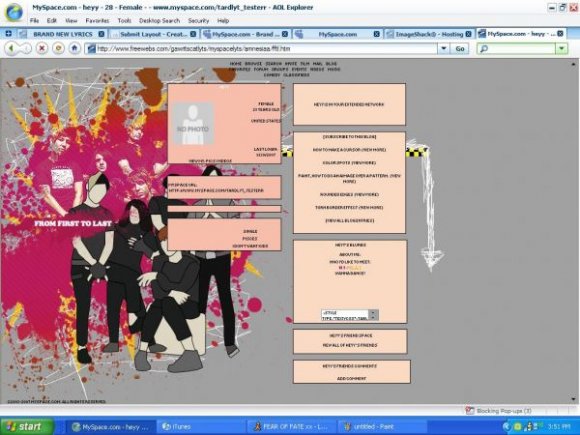Open the Help menu
580x435 pixels.
[x=223, y=21]
